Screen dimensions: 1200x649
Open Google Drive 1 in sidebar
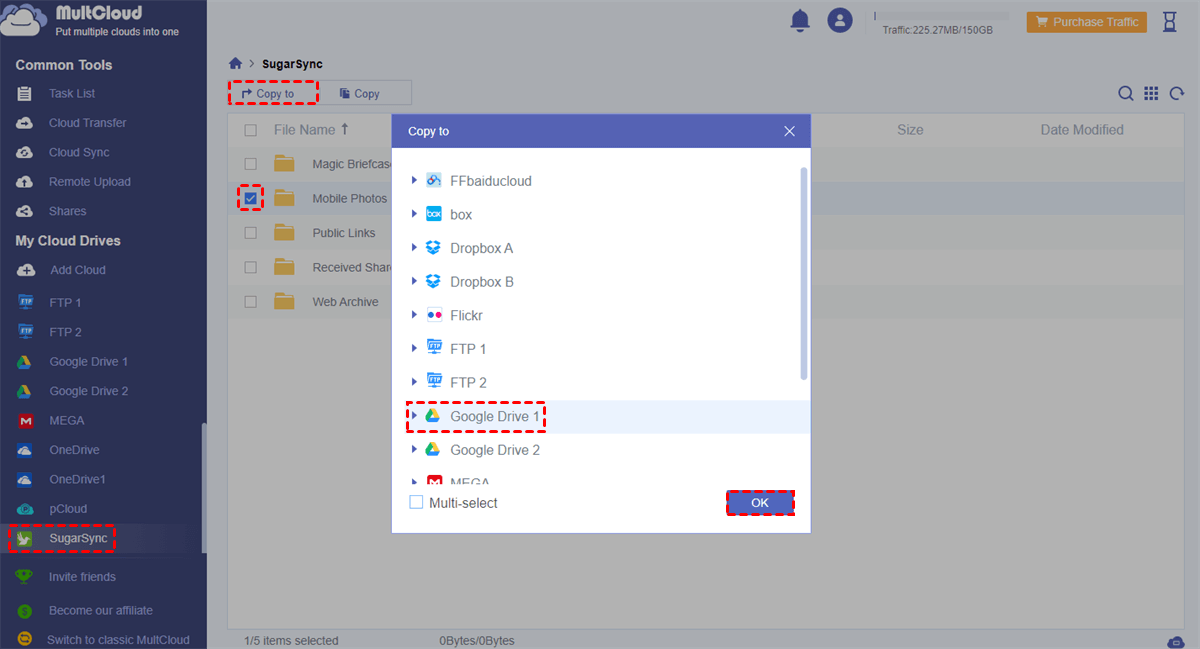pyautogui.click(x=88, y=361)
